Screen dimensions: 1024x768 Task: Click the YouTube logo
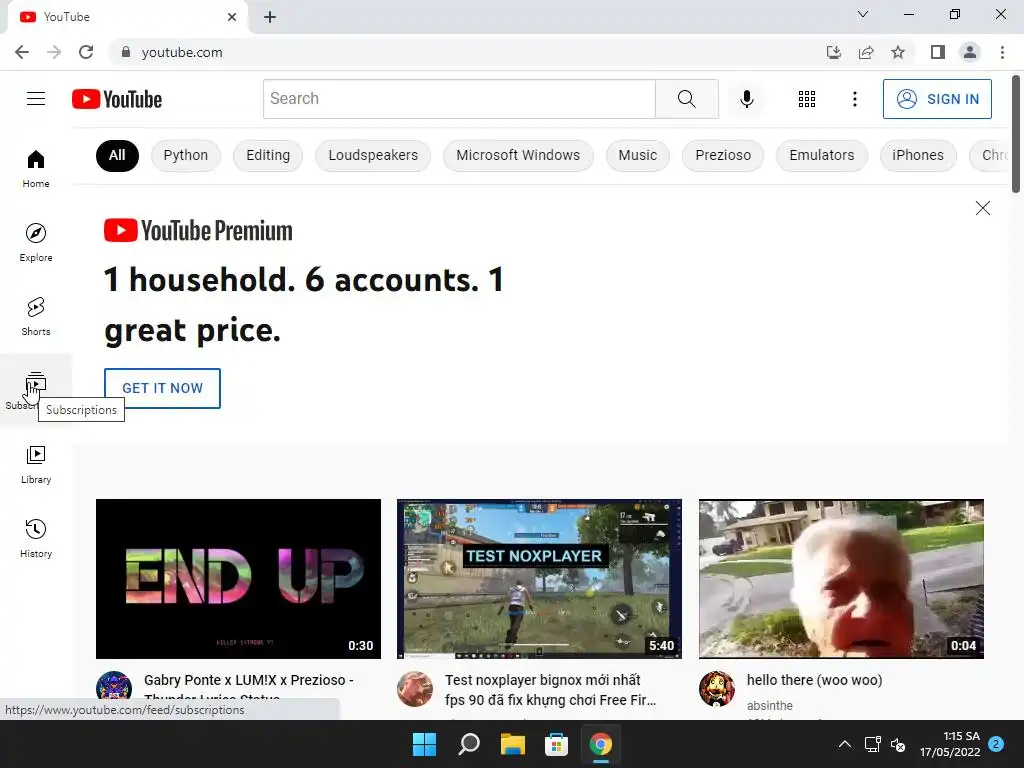tap(117, 99)
